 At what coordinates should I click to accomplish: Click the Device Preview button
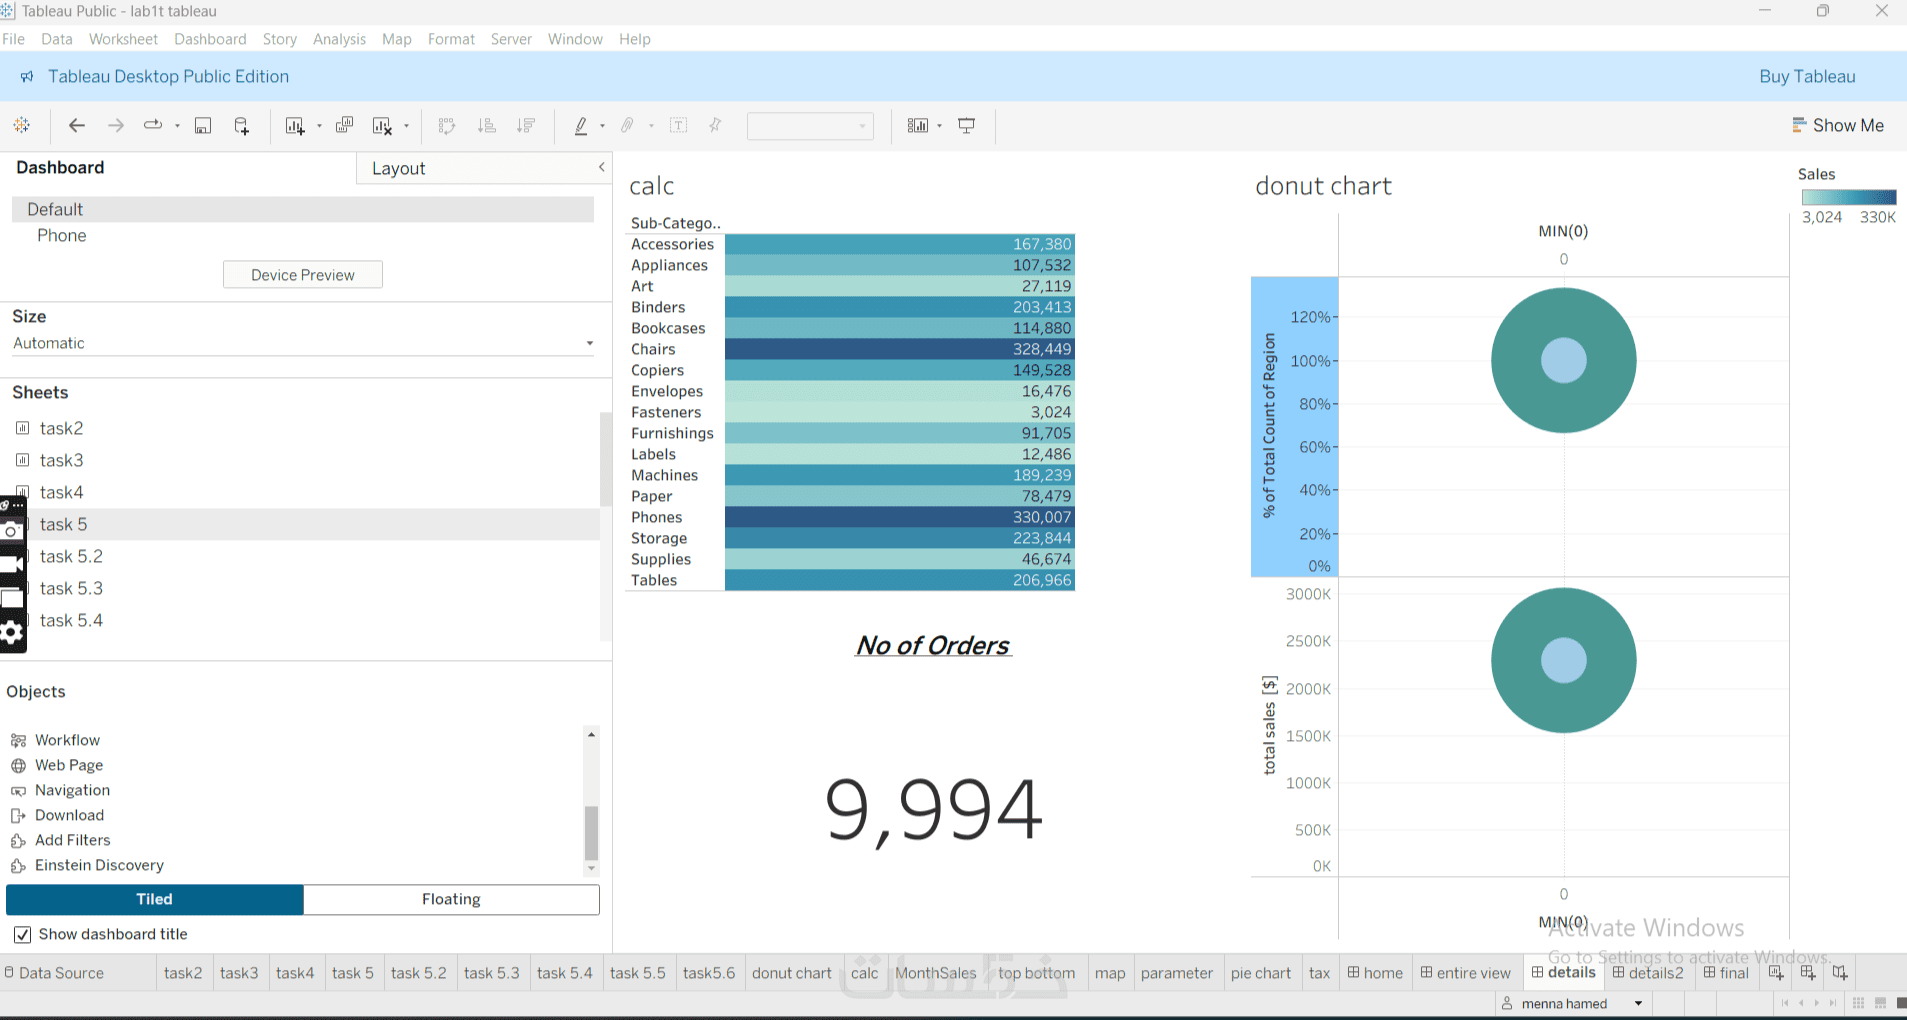[x=303, y=275]
